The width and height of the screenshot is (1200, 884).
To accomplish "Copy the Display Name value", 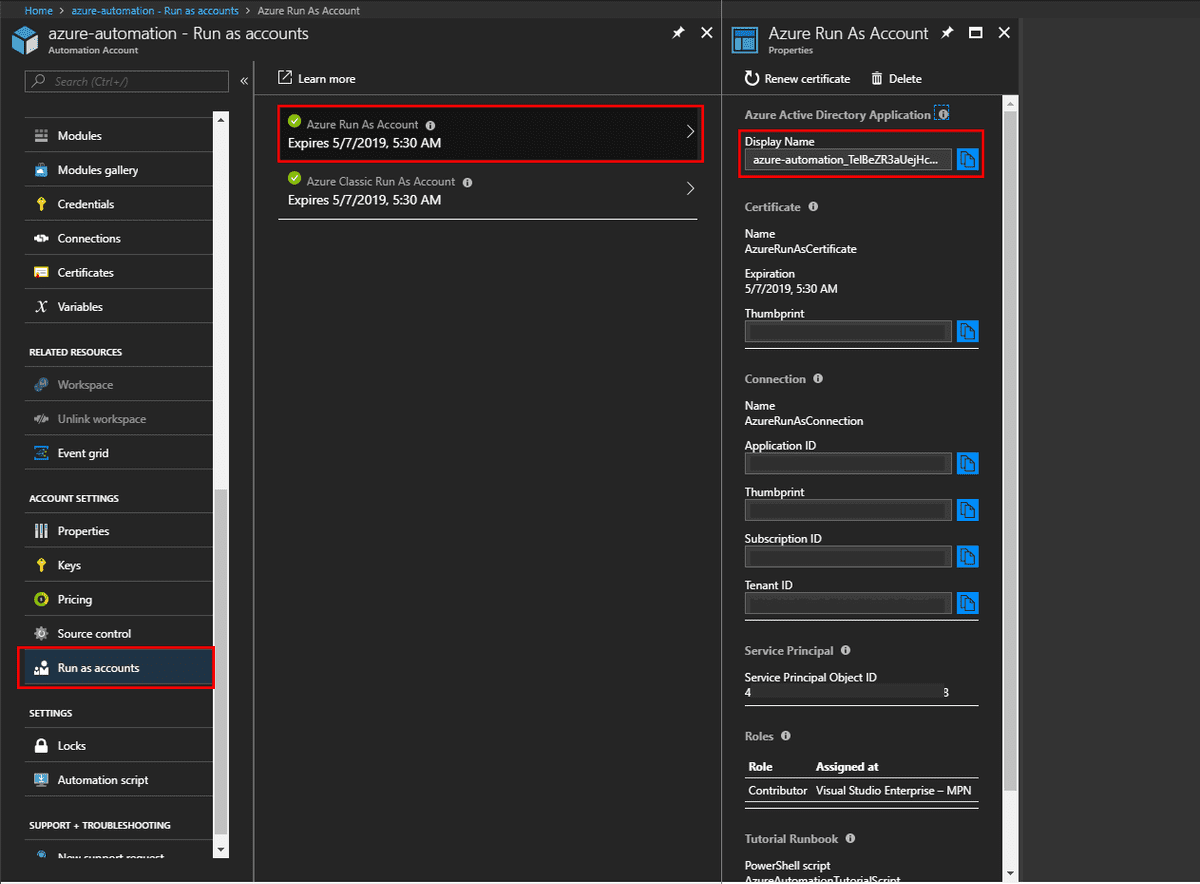I will (967, 159).
